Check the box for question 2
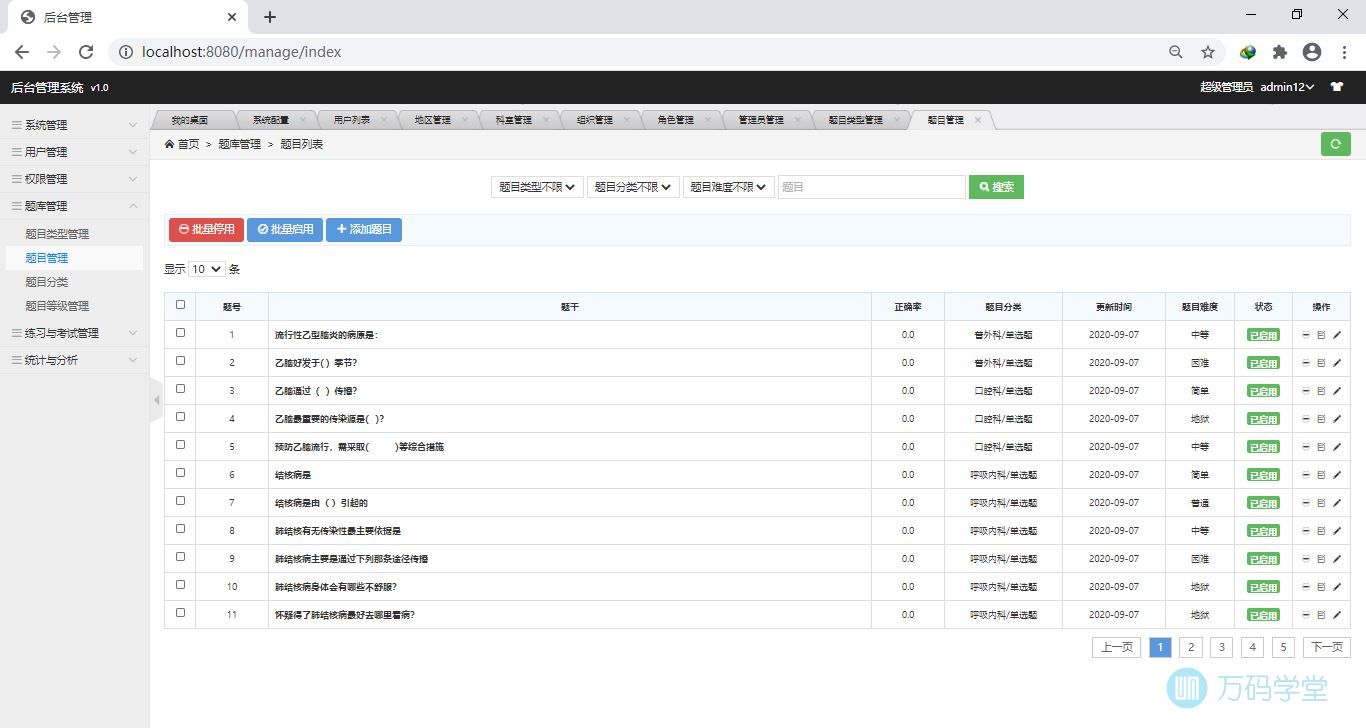Screen dimensions: 1366x728 [180, 361]
